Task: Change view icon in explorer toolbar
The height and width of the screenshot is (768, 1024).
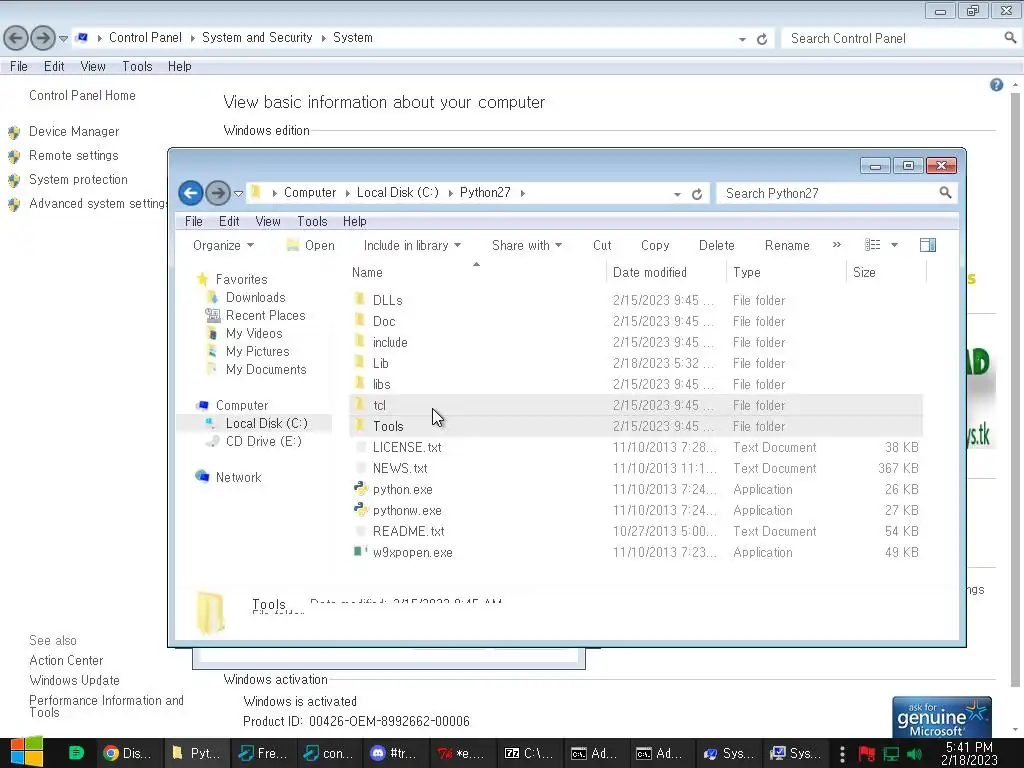Action: tap(872, 245)
